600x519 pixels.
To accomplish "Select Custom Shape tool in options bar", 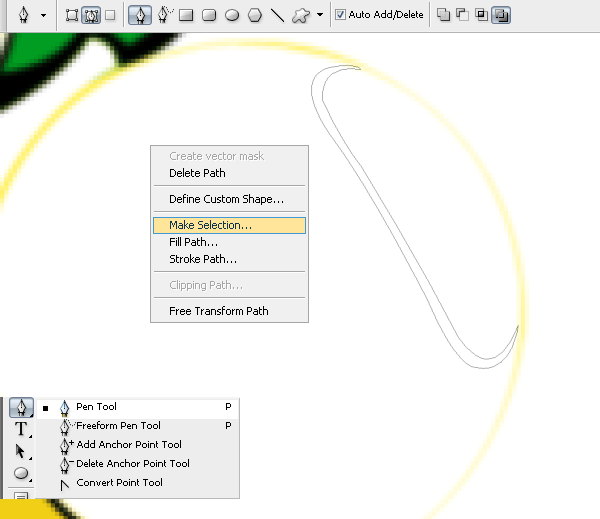I will pyautogui.click(x=301, y=15).
